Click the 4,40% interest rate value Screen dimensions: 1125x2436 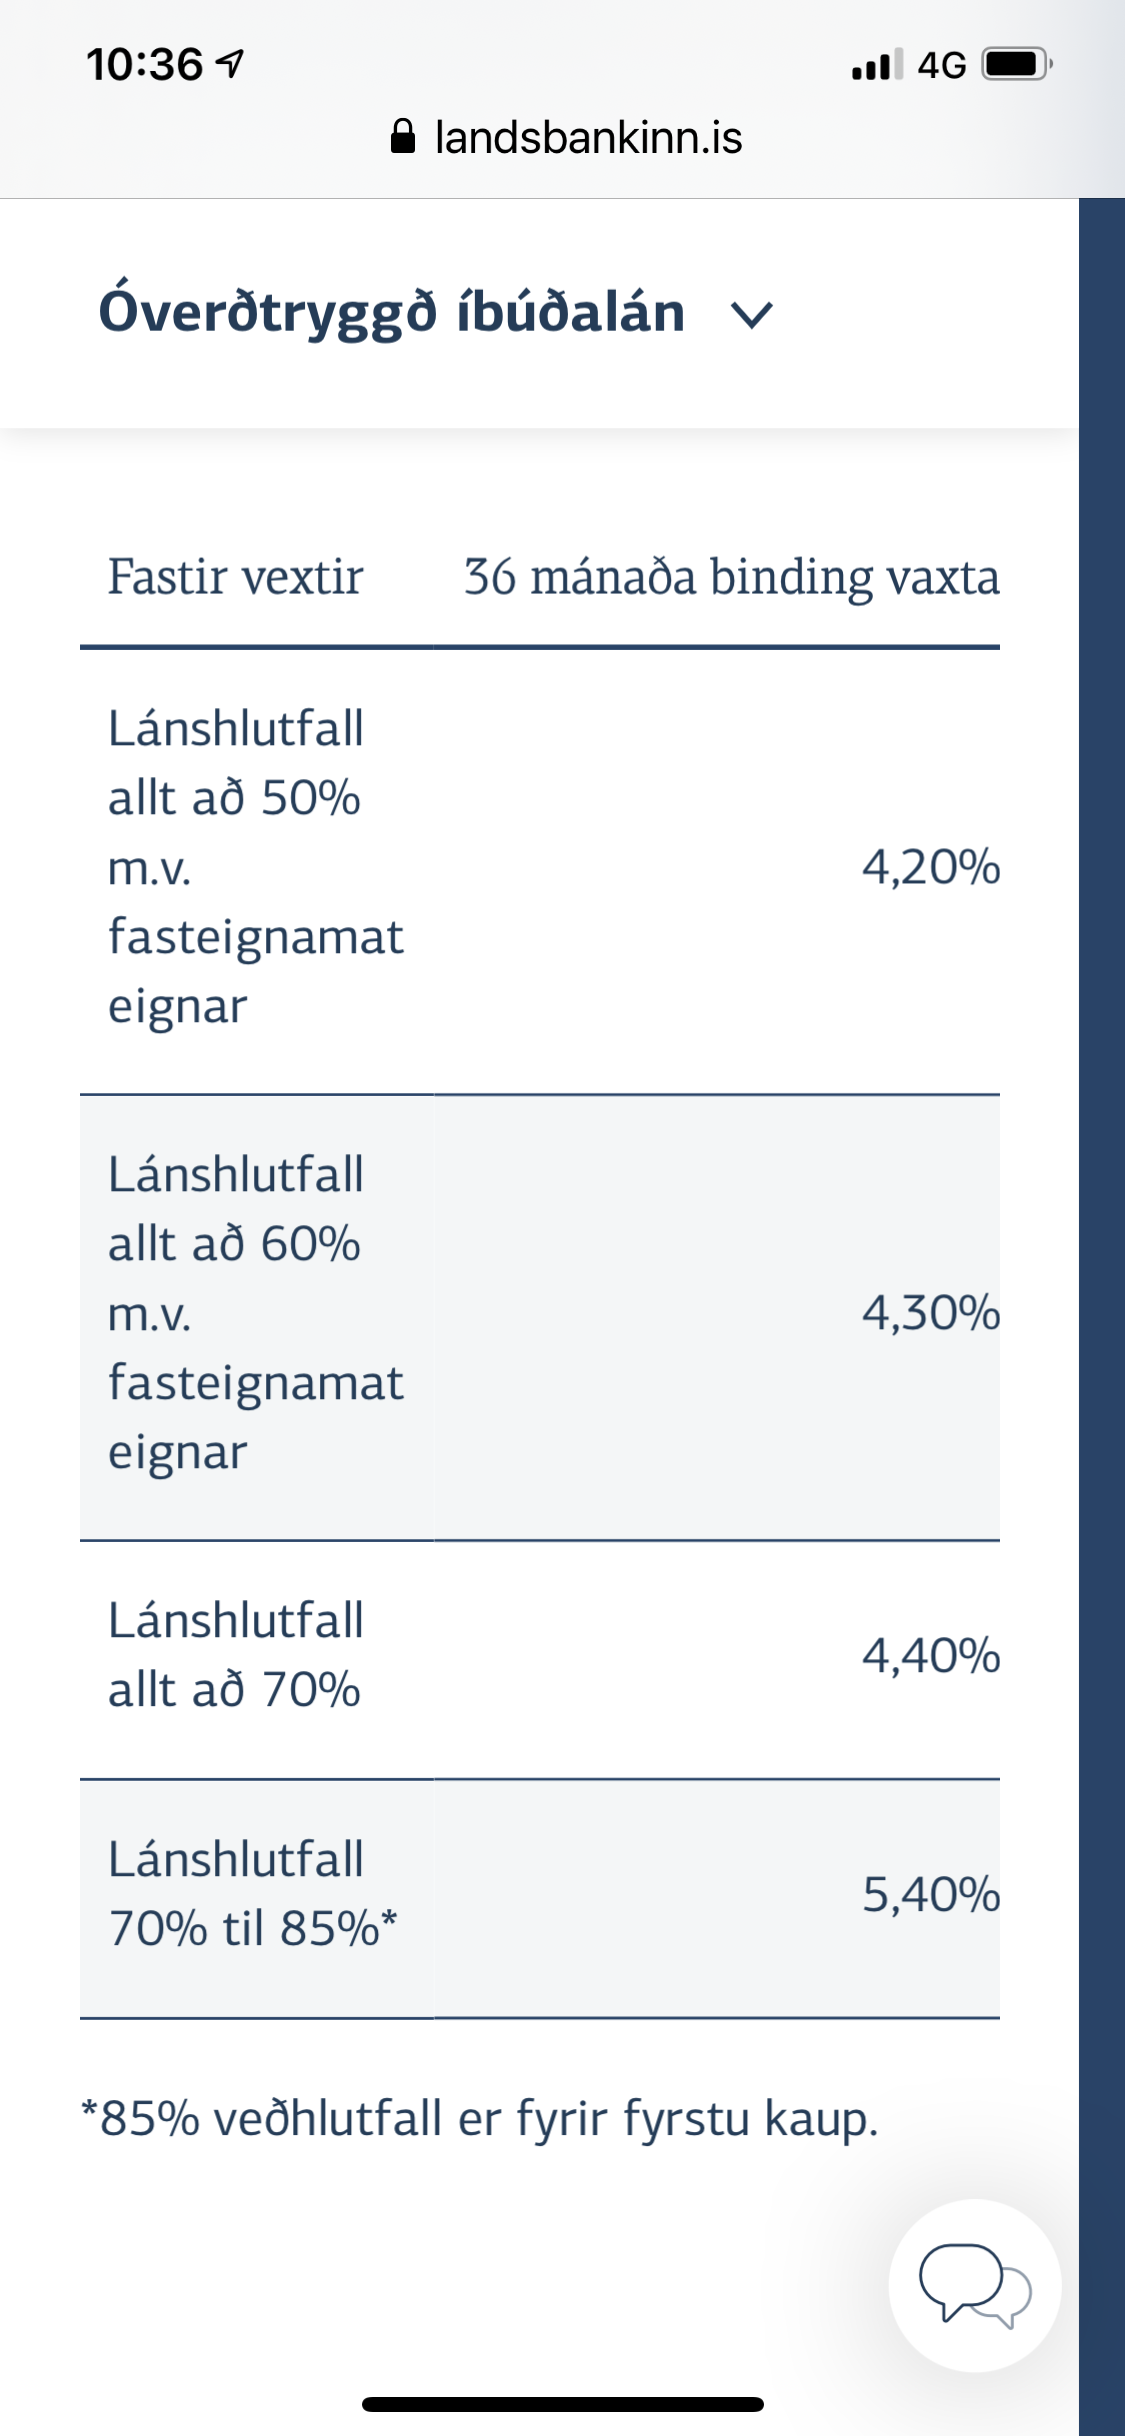(x=930, y=1656)
